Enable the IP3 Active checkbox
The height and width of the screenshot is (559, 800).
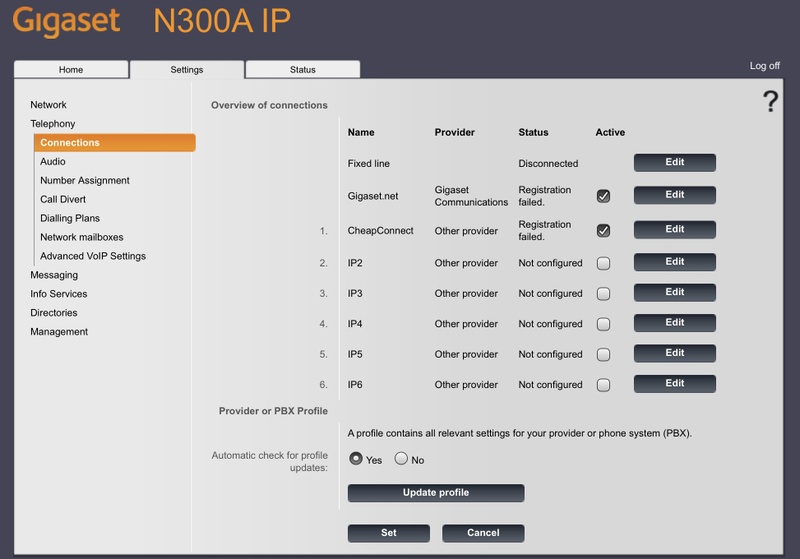coord(603,294)
